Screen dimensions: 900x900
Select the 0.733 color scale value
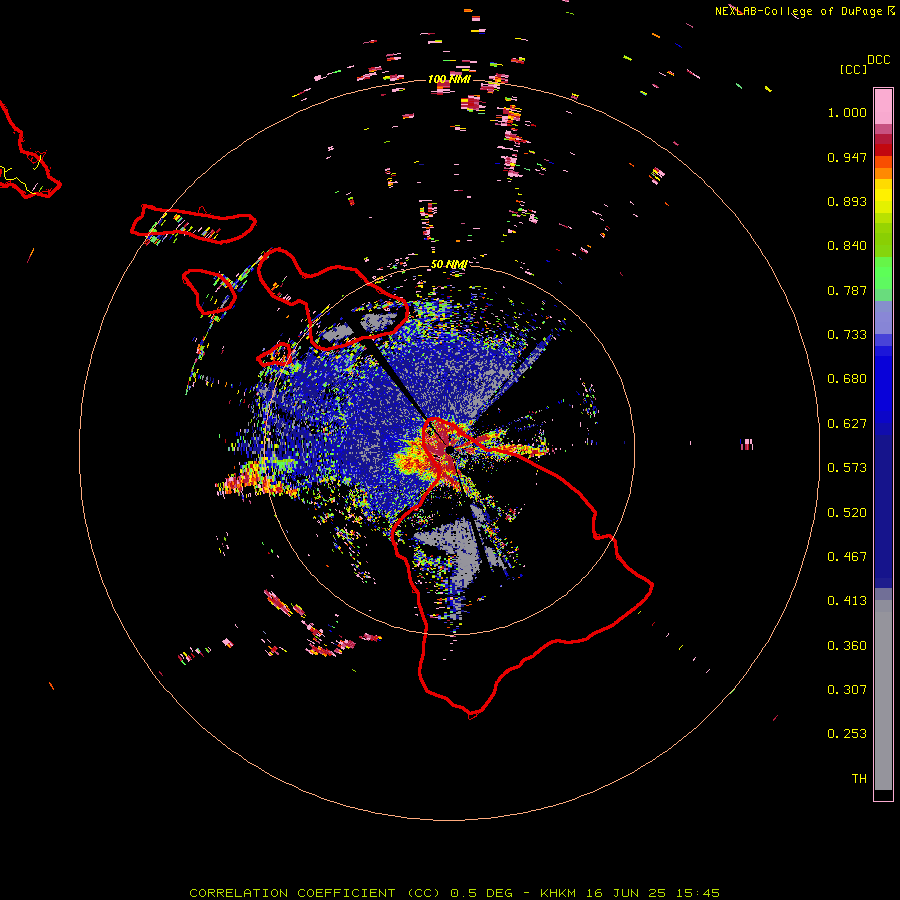[847, 335]
